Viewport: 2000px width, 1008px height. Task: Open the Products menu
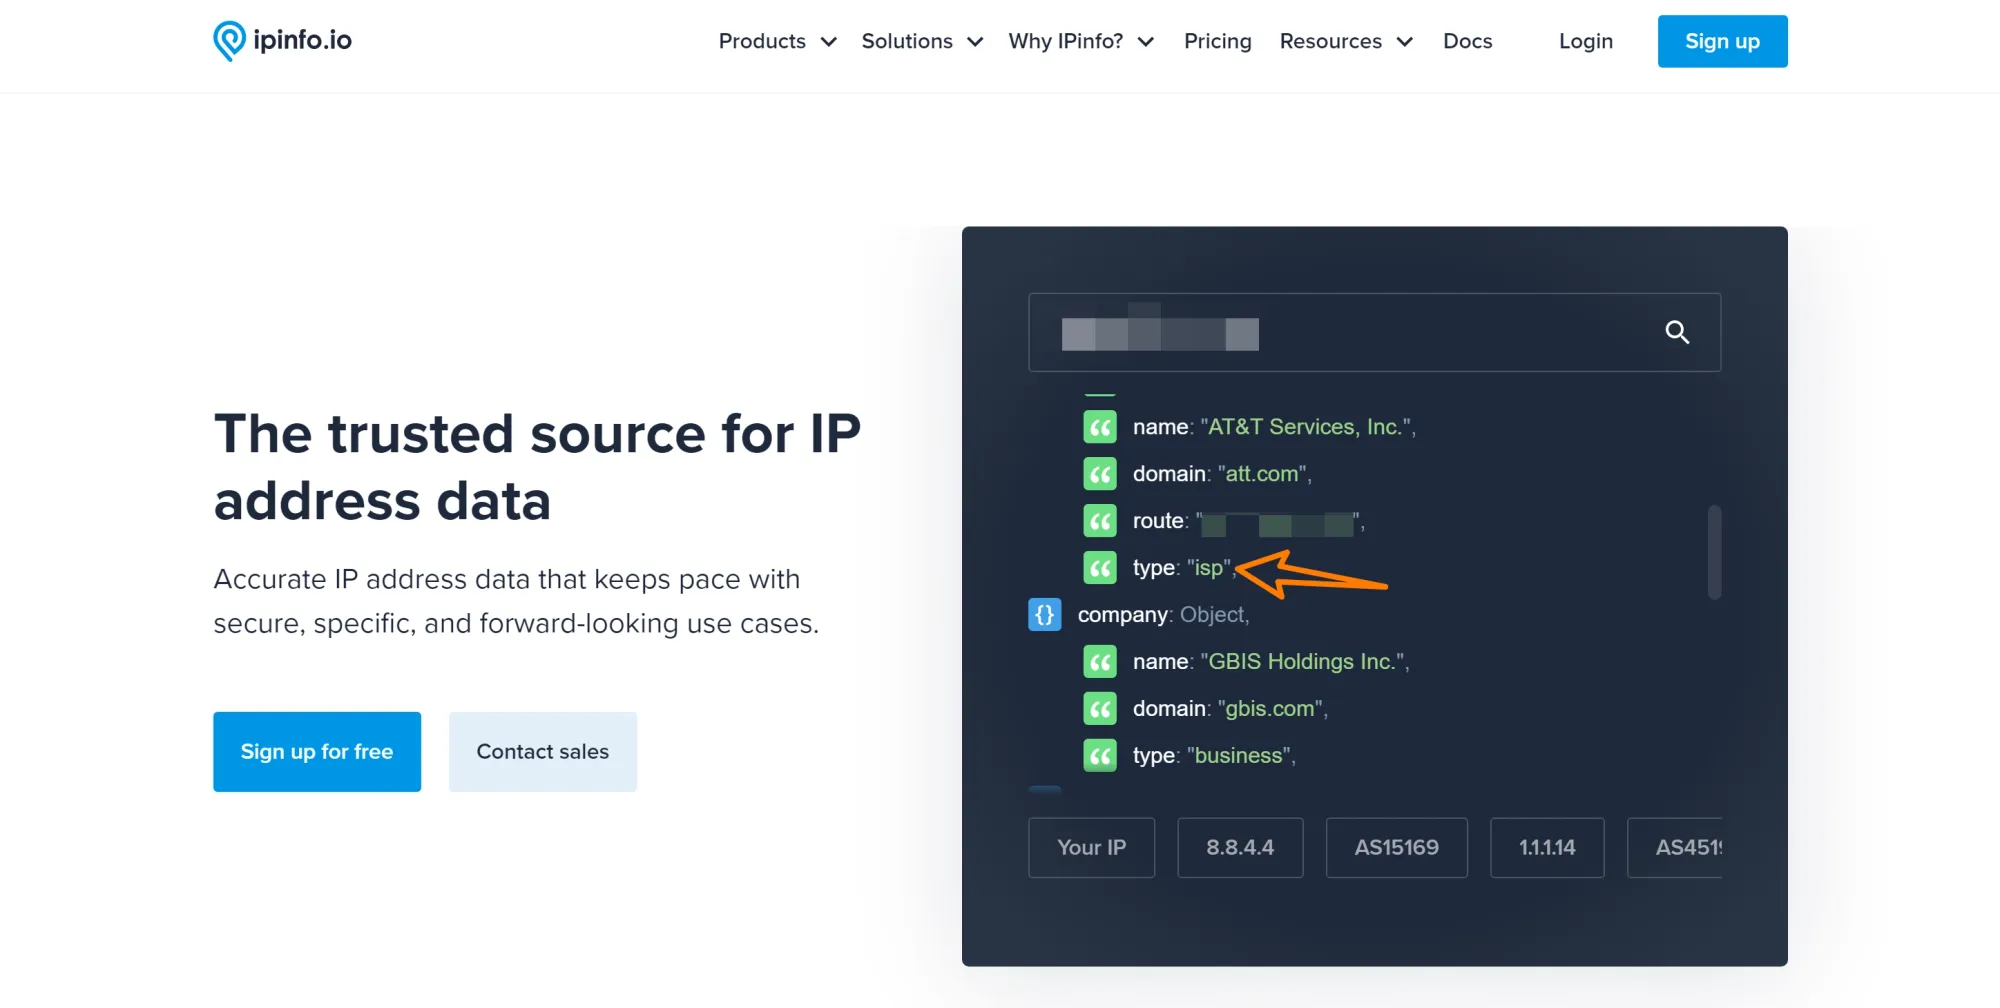[x=777, y=41]
